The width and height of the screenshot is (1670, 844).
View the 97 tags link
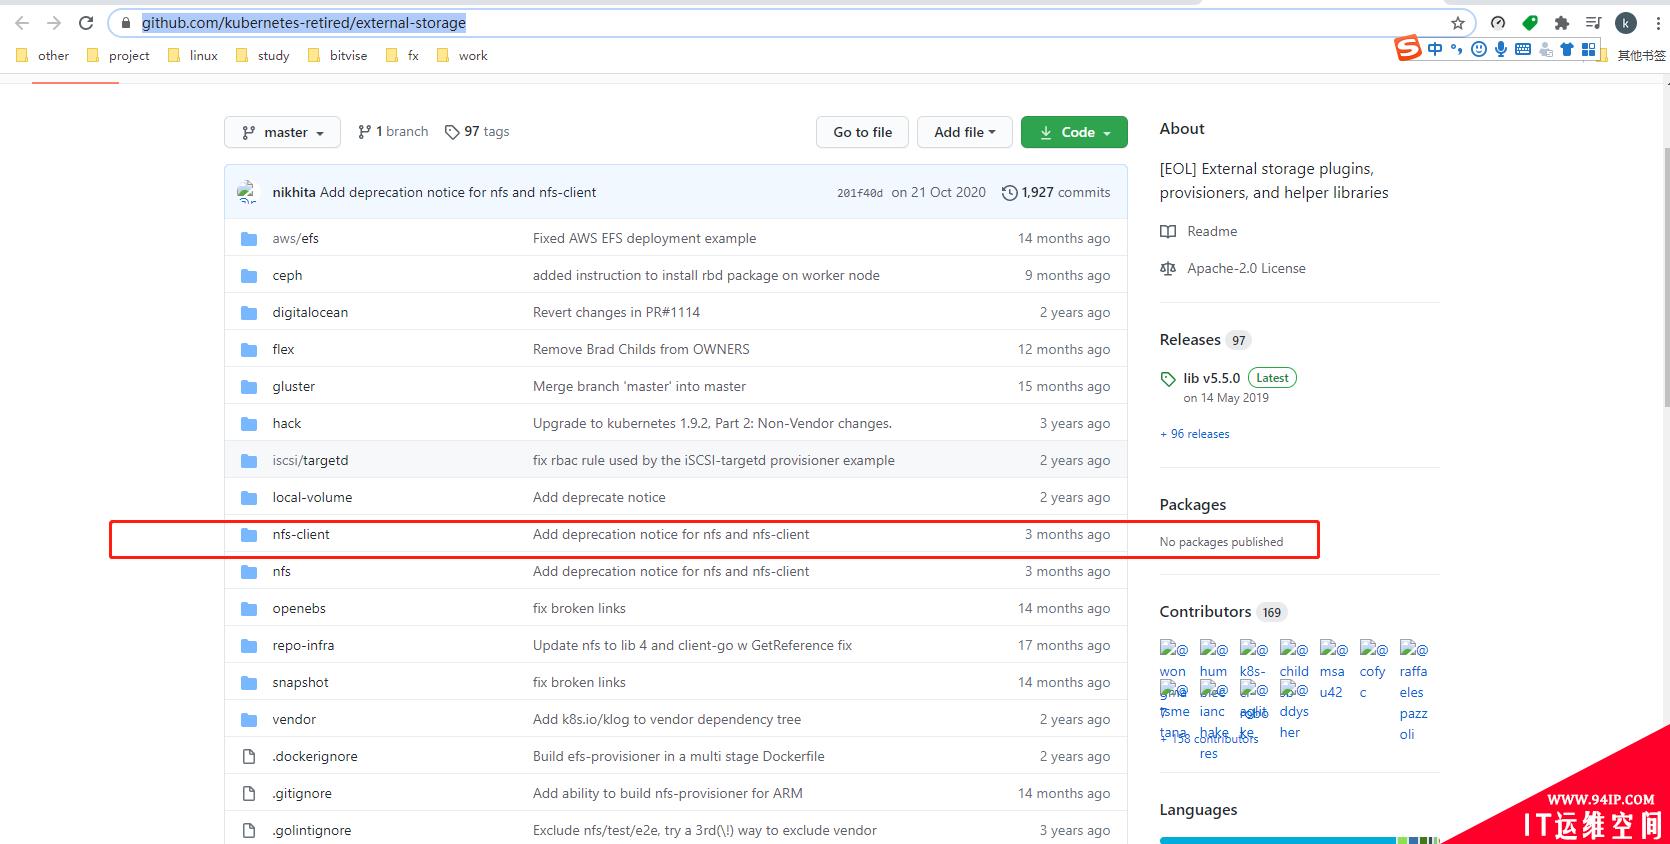(477, 131)
